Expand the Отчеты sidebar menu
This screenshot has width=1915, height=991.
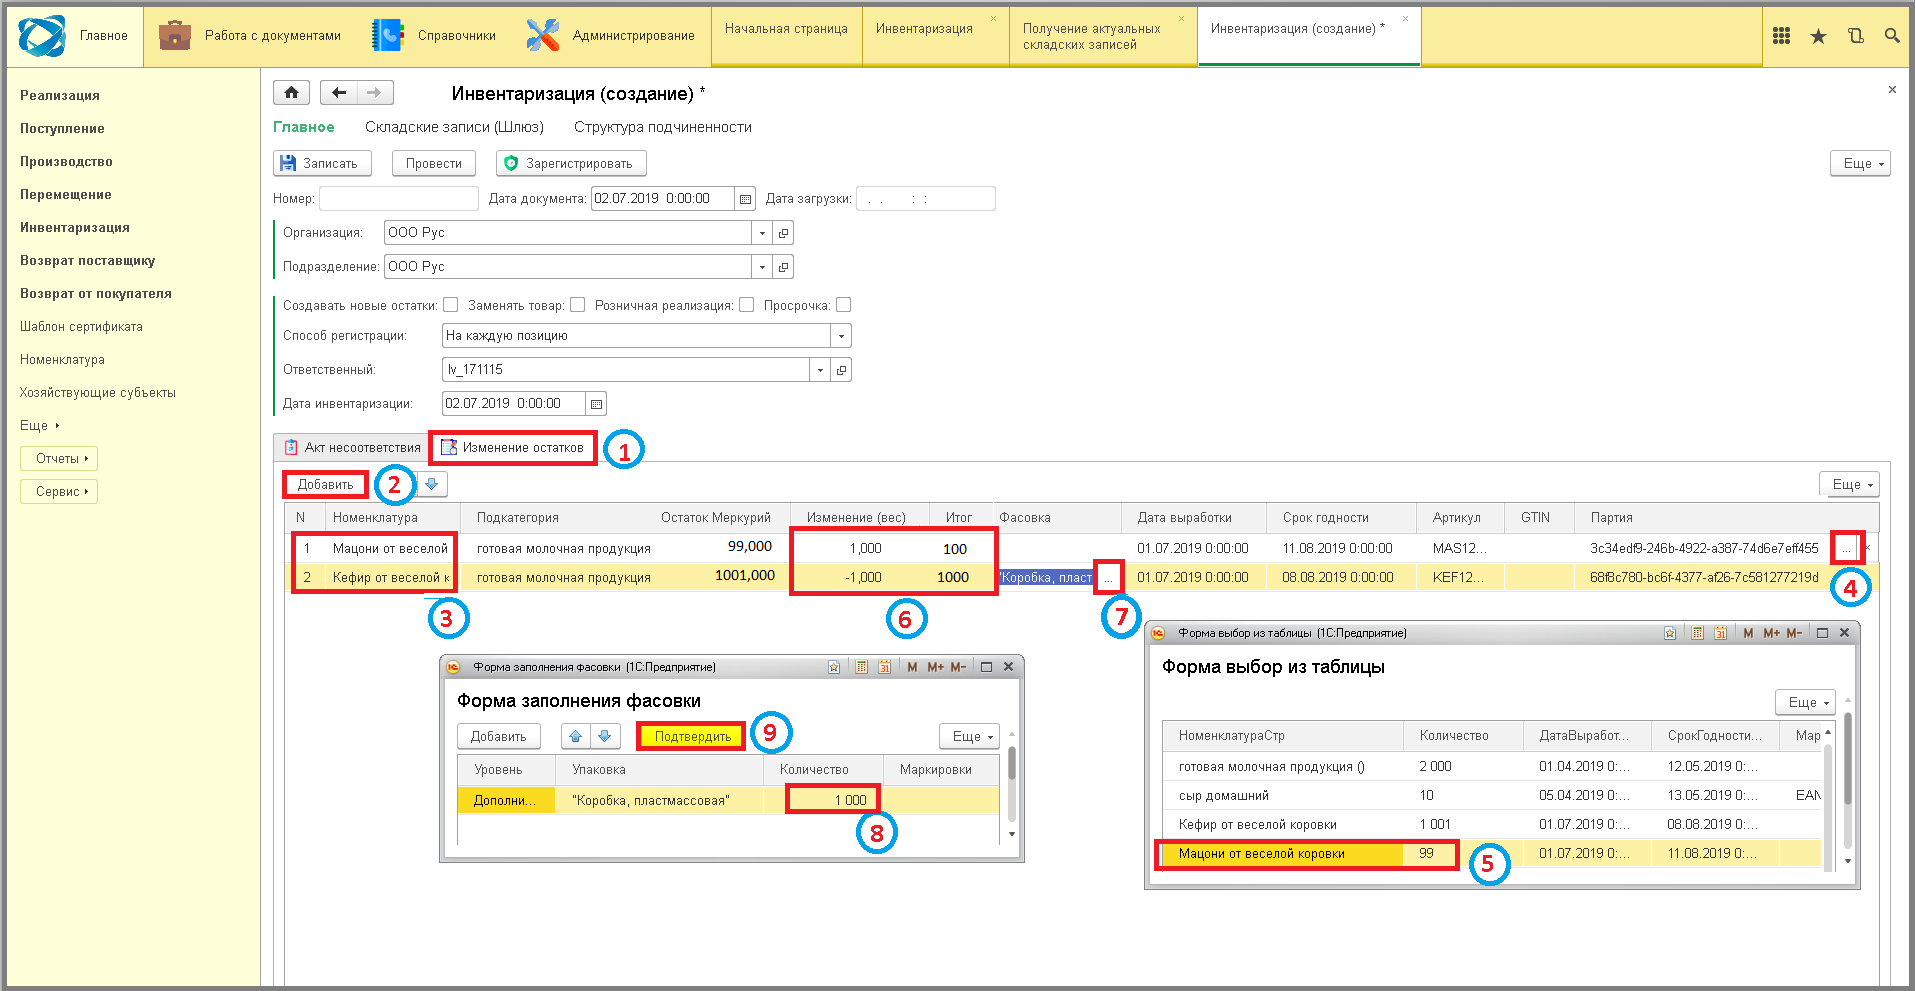(x=59, y=459)
